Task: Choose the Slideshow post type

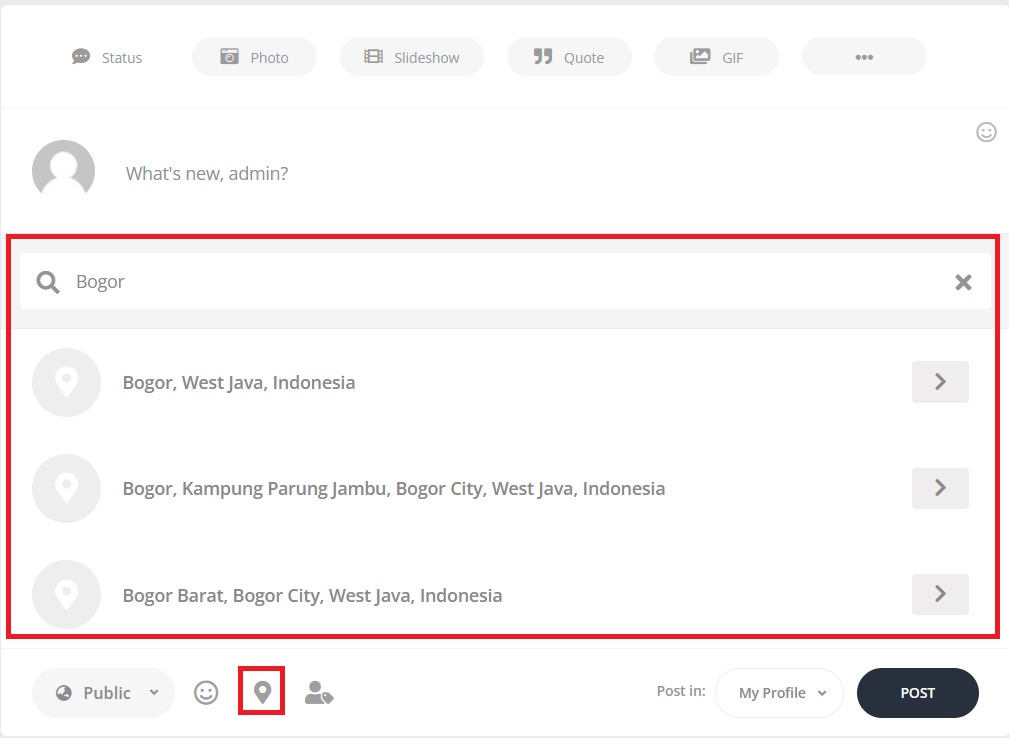Action: pos(412,57)
